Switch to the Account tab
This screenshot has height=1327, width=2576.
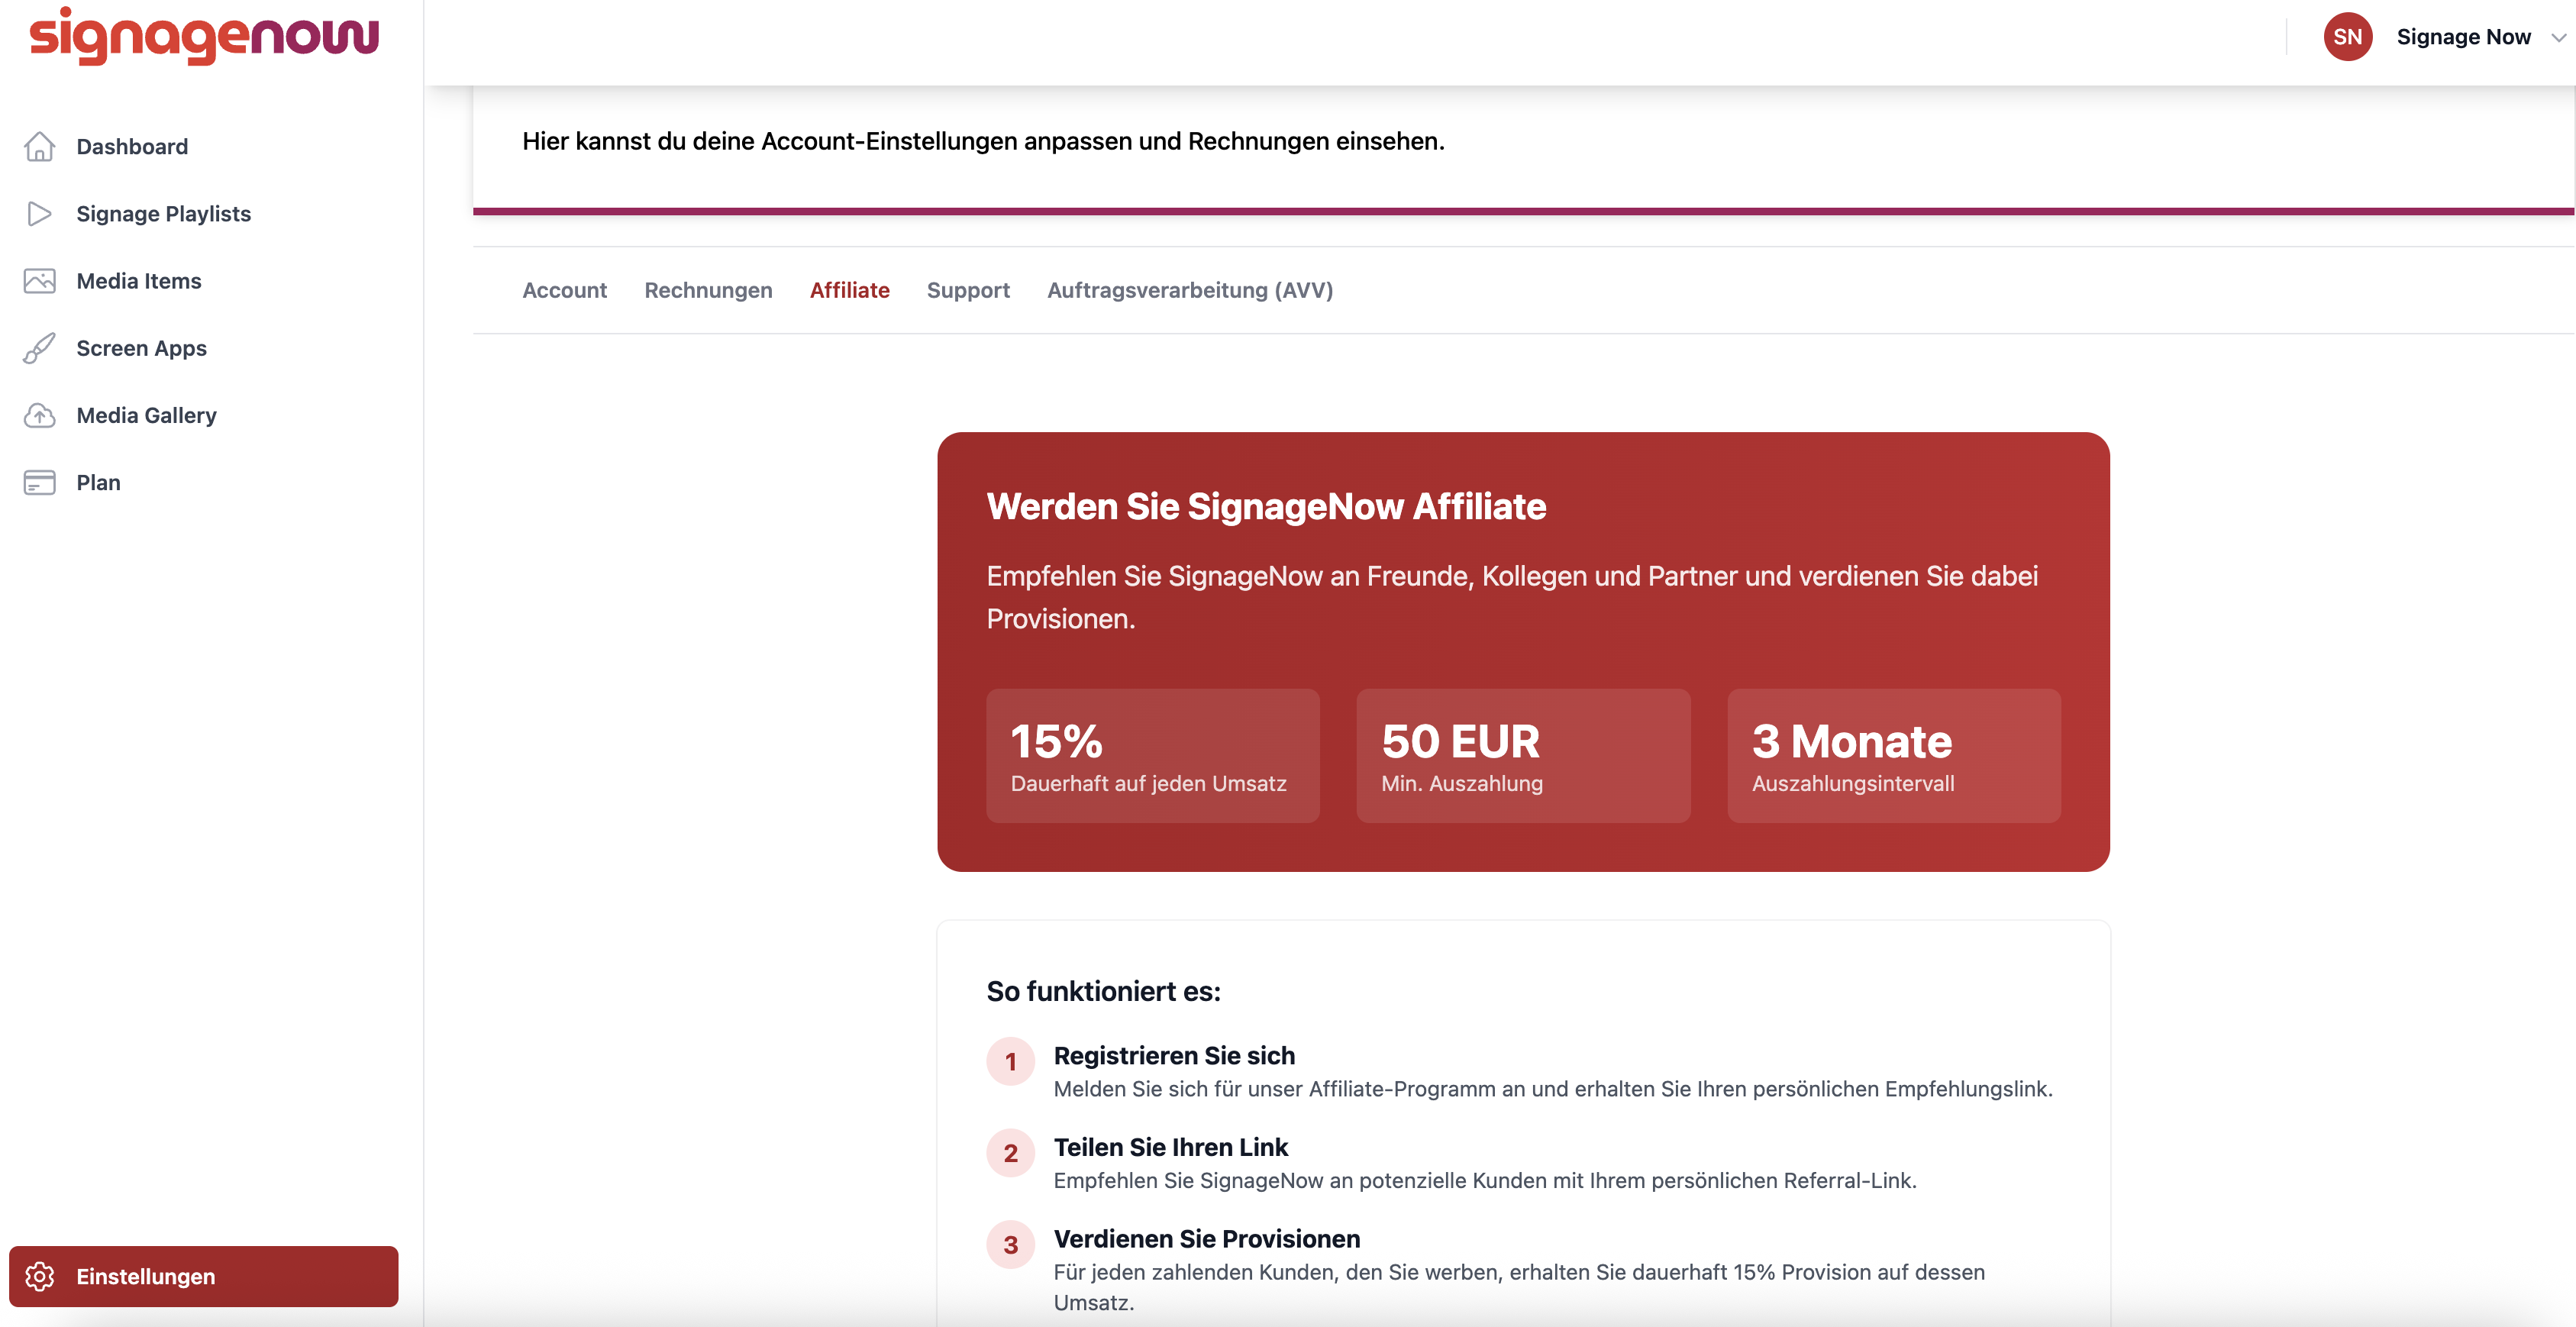(x=564, y=290)
